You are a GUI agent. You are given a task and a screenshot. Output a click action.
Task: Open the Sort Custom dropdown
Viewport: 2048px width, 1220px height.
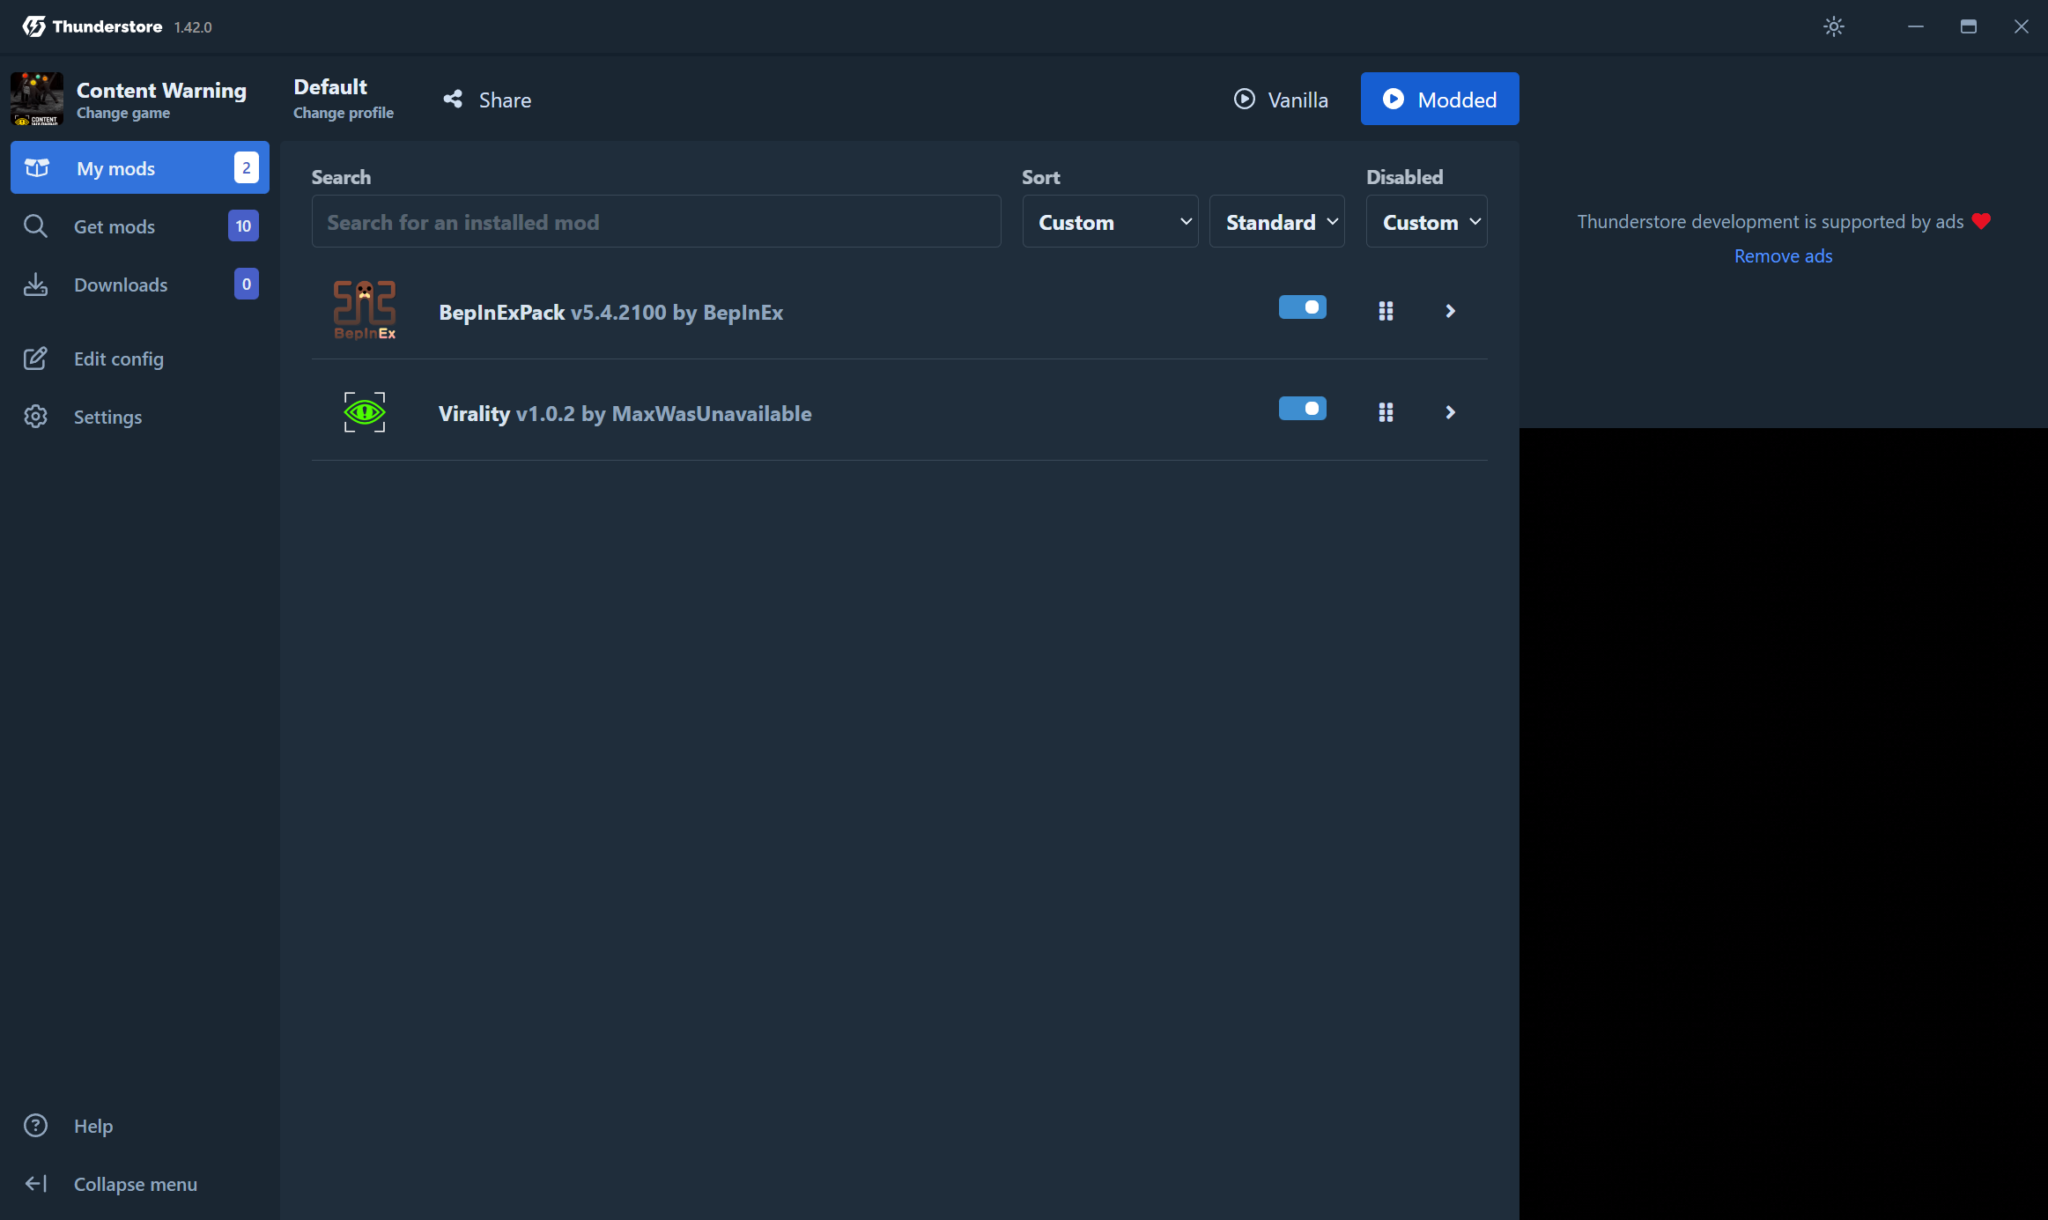click(x=1110, y=222)
